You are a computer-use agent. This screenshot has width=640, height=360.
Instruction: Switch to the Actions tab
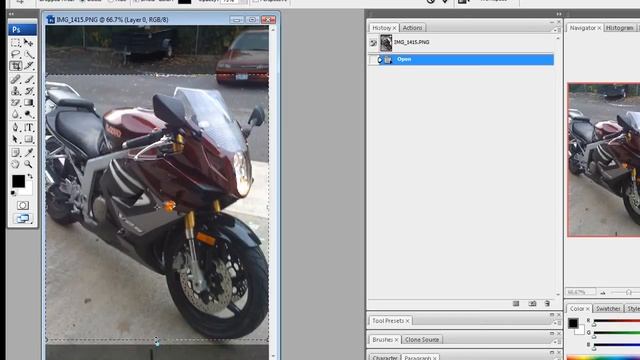coord(412,28)
